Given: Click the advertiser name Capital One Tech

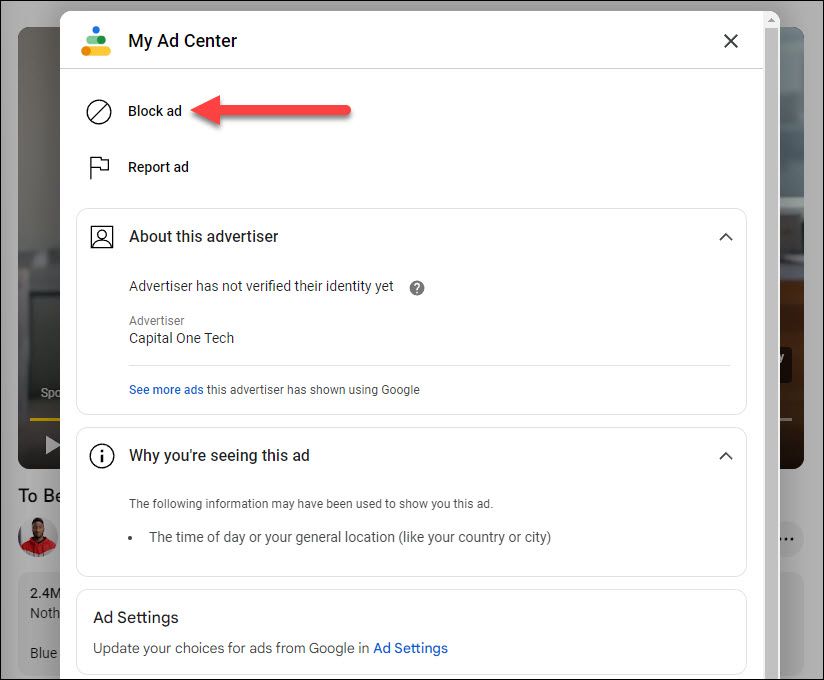Looking at the screenshot, I should point(181,338).
